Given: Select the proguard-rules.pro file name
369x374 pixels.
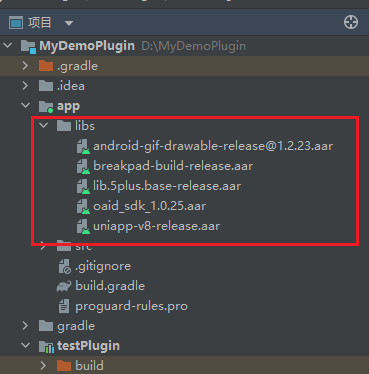Looking at the screenshot, I should point(132,306).
